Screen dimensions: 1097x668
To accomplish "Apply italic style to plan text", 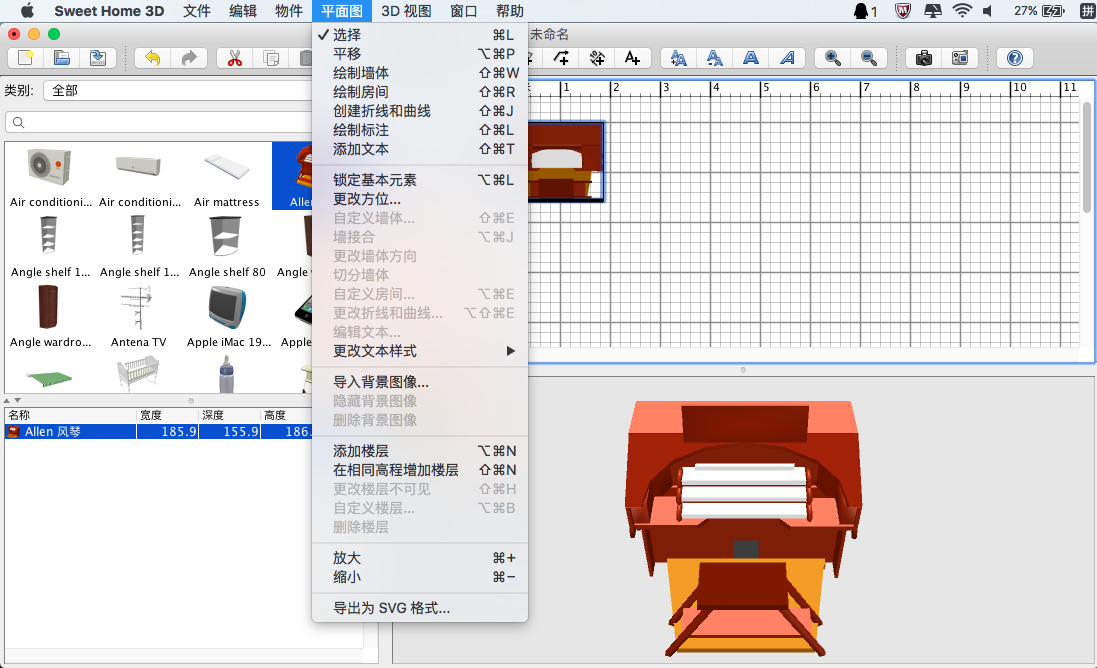I will [x=787, y=57].
